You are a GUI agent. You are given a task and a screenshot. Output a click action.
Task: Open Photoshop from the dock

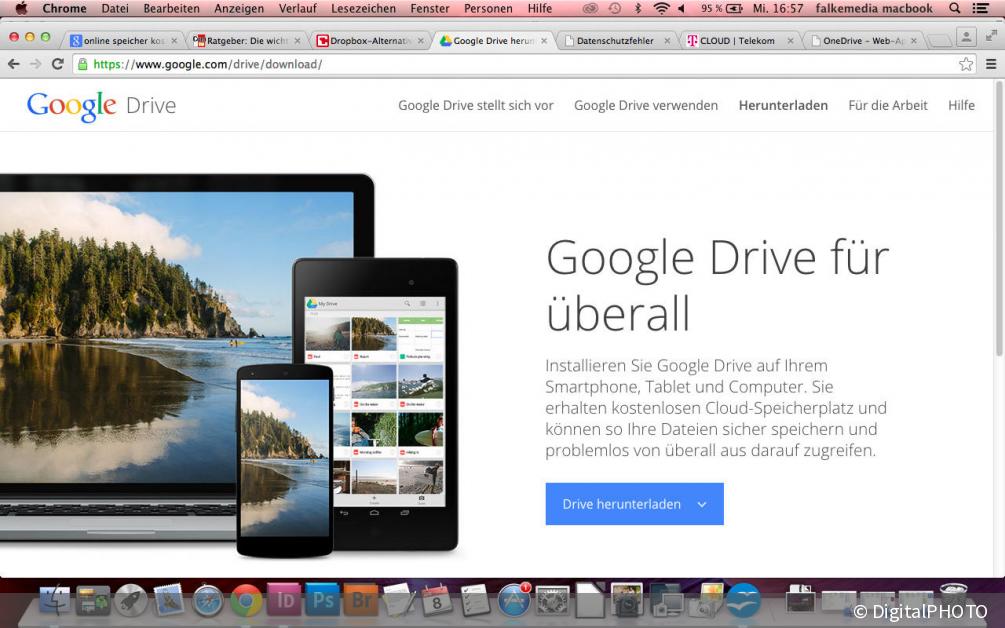322,600
